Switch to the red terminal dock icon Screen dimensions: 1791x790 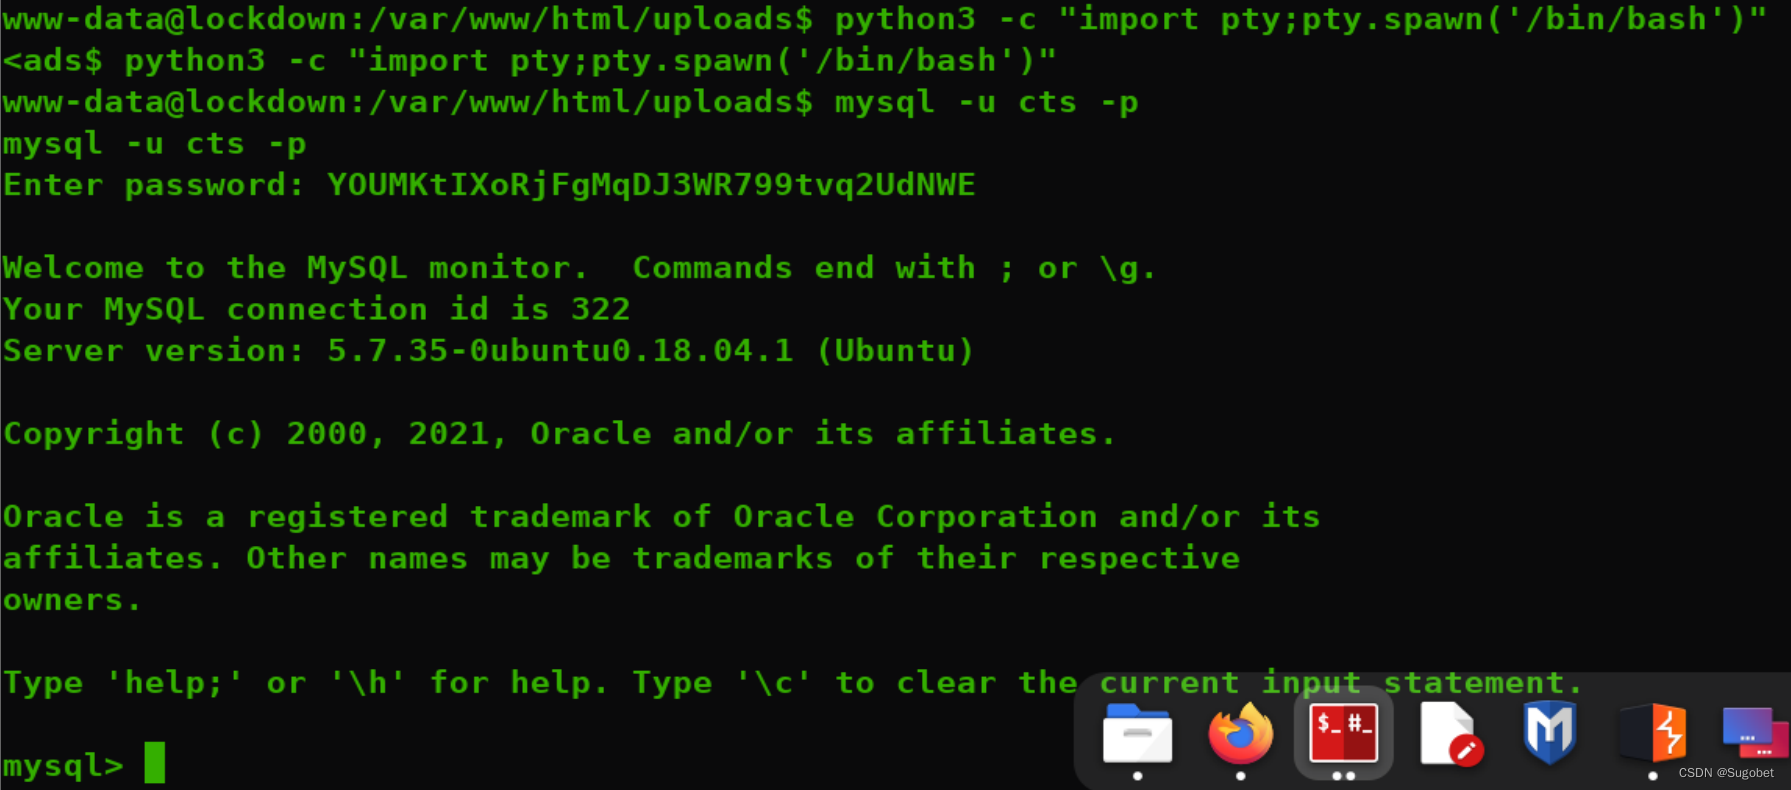(x=1344, y=733)
